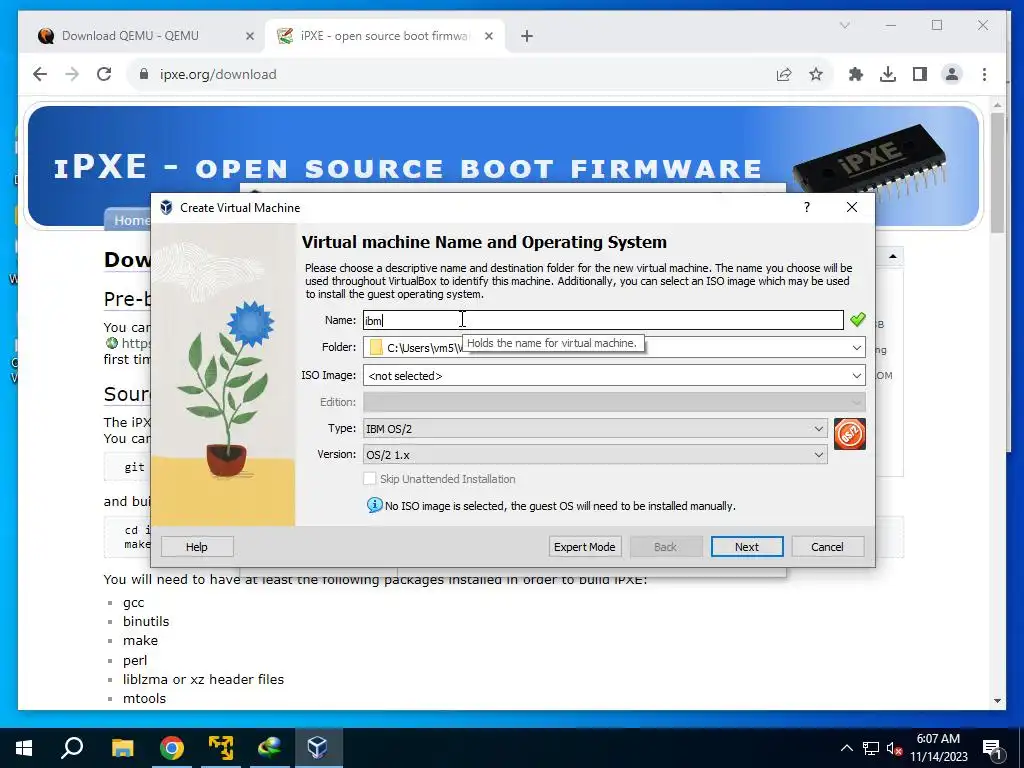Open Chrome profile avatar
This screenshot has width=1024, height=768.
click(x=952, y=74)
